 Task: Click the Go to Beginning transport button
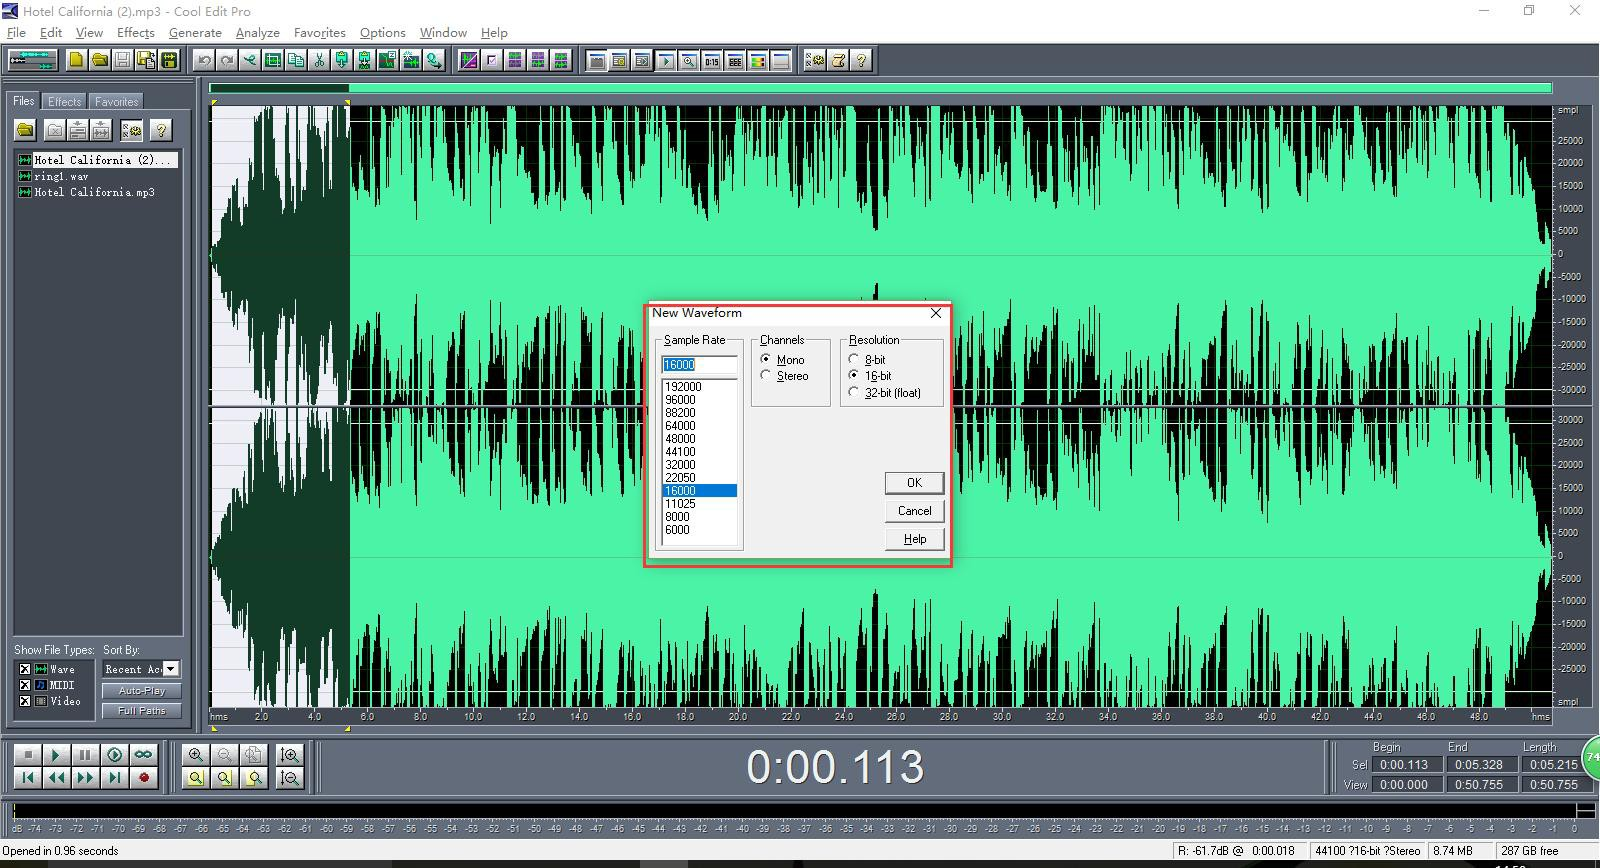tap(28, 778)
